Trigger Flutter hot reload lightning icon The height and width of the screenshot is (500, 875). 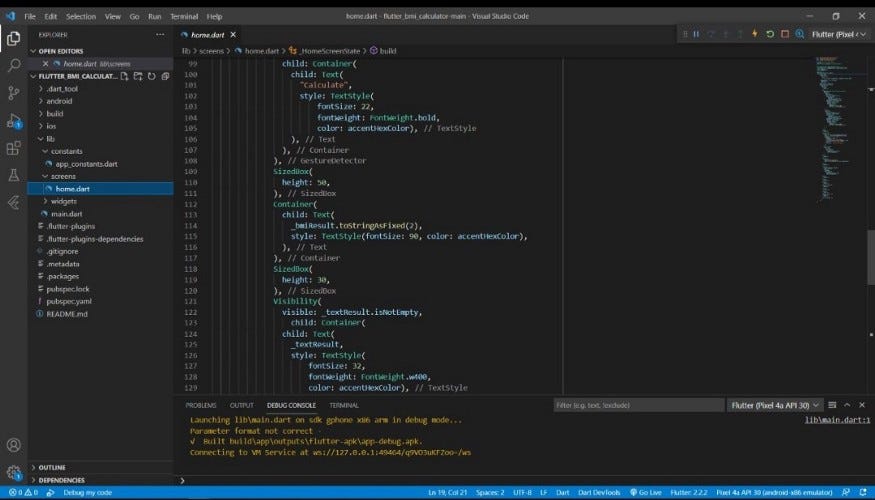click(x=754, y=34)
